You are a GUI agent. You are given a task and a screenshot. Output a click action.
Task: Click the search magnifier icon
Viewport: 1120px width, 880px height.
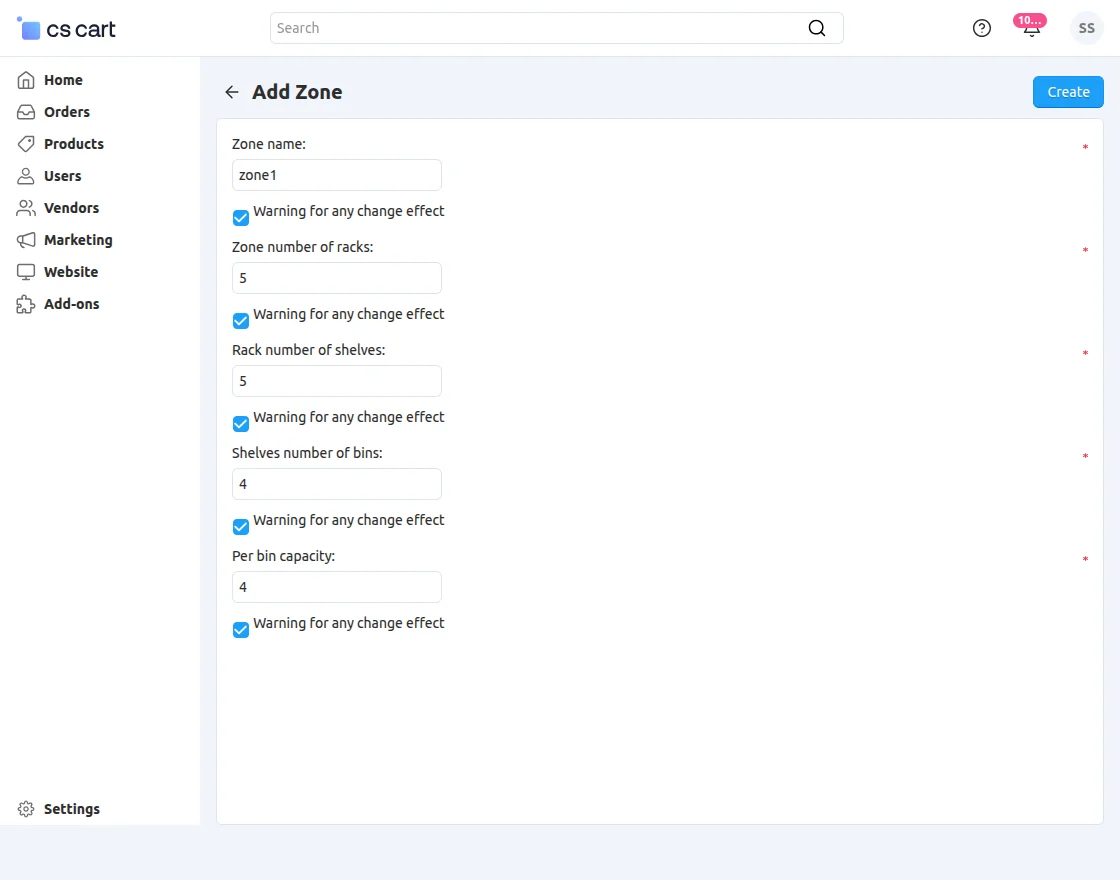[x=817, y=28]
